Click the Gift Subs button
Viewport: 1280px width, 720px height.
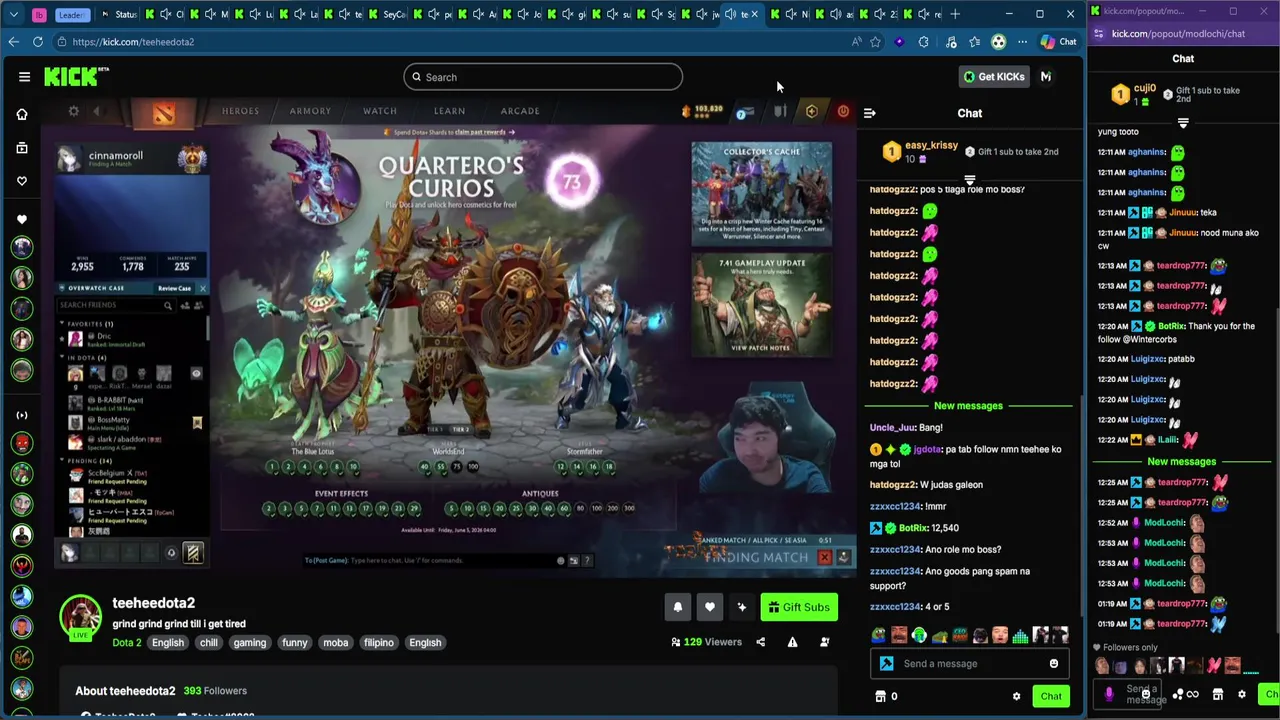[x=799, y=607]
